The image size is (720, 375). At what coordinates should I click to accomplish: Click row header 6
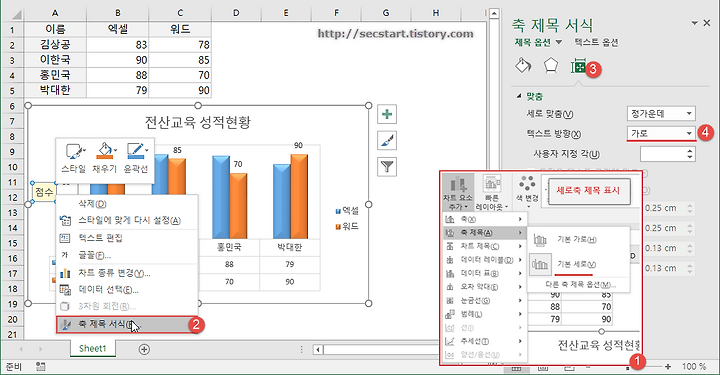(x=12, y=106)
